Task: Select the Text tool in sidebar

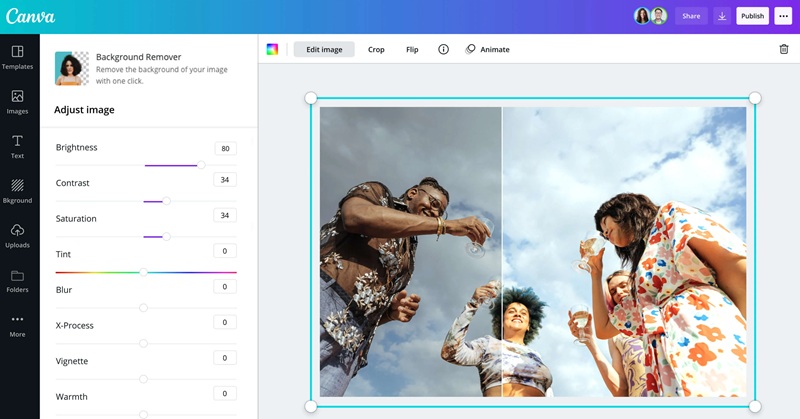Action: click(x=17, y=147)
